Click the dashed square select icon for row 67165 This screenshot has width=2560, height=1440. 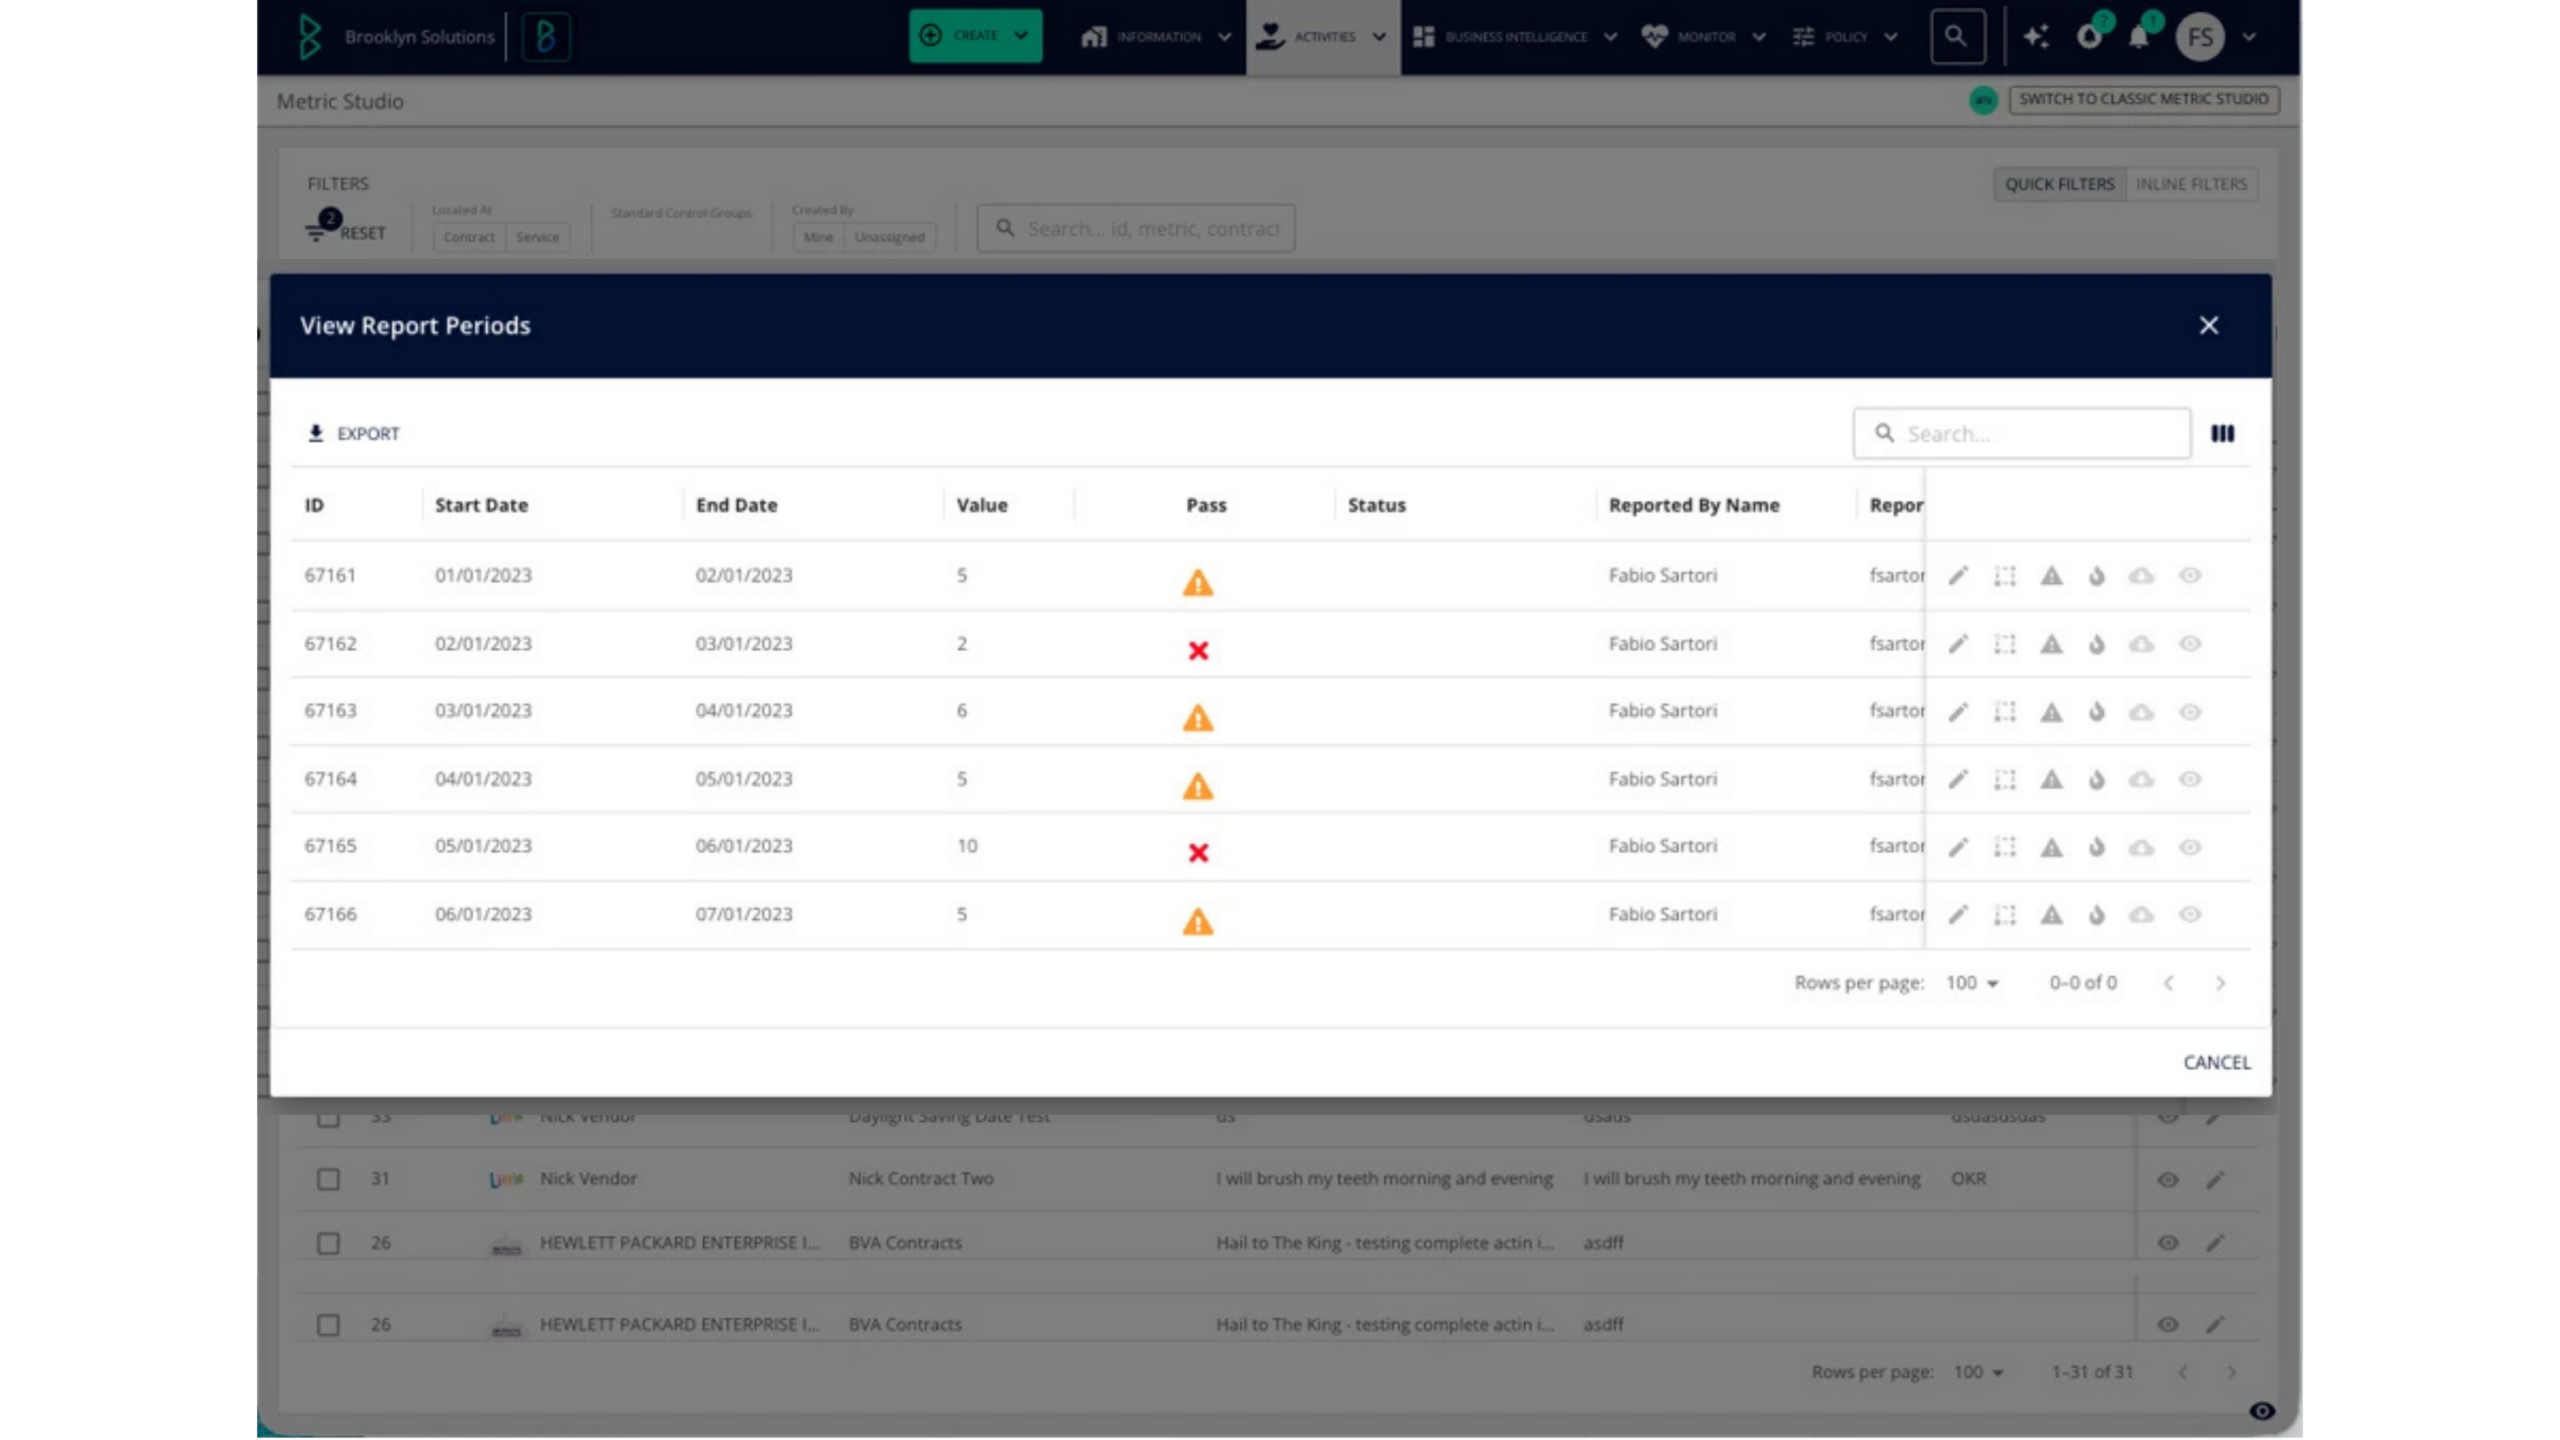tap(2004, 847)
